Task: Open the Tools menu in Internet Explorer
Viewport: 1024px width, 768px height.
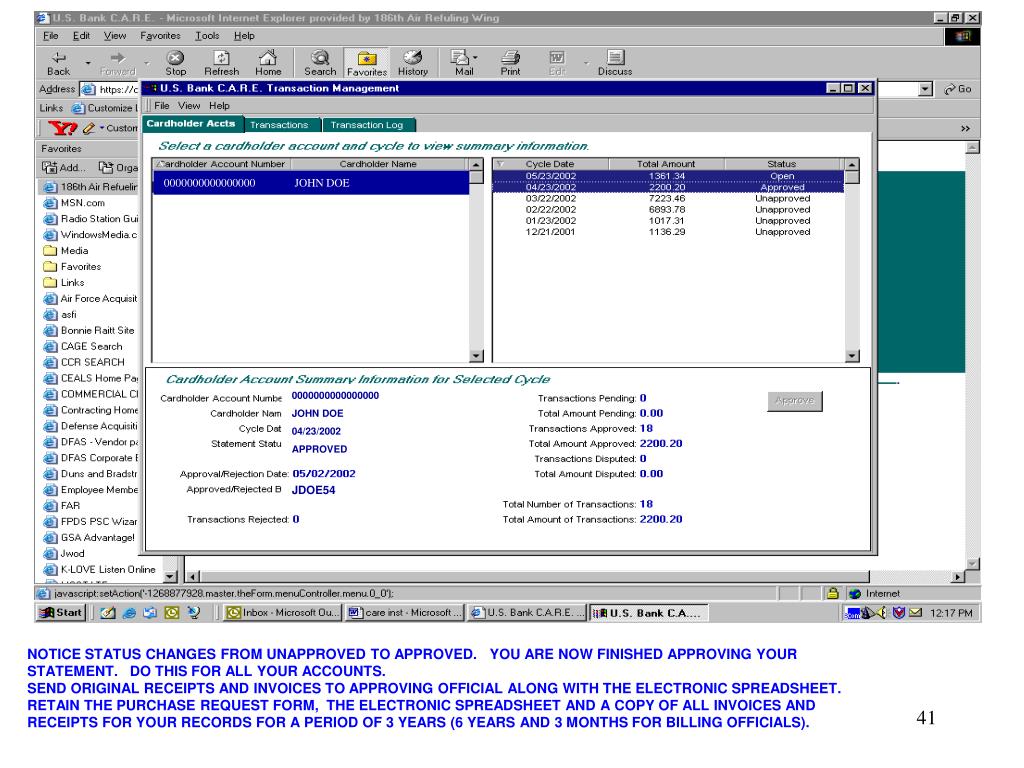Action: click(x=207, y=36)
